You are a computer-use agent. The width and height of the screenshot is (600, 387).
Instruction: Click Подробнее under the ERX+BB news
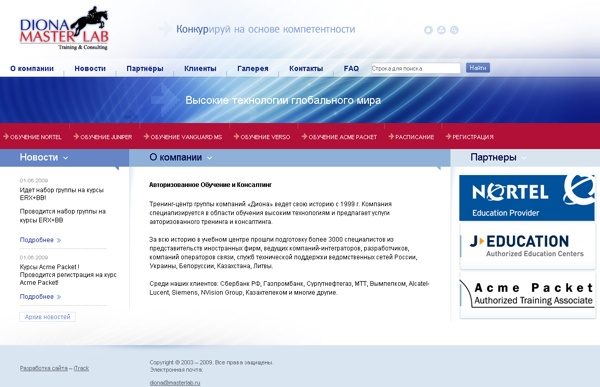(40, 240)
